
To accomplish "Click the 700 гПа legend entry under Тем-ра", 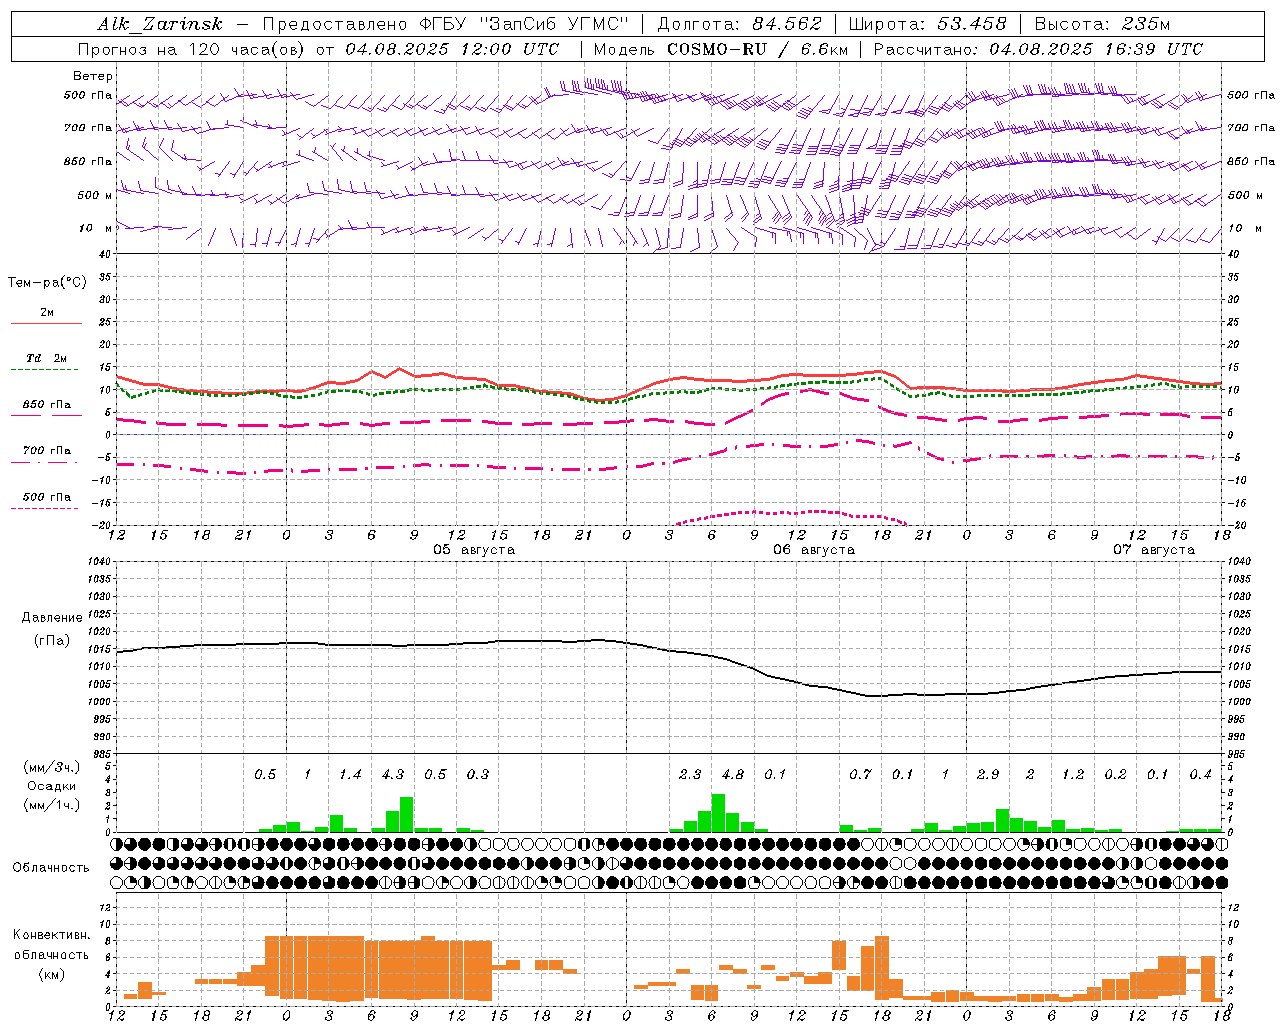I will point(47,451).
